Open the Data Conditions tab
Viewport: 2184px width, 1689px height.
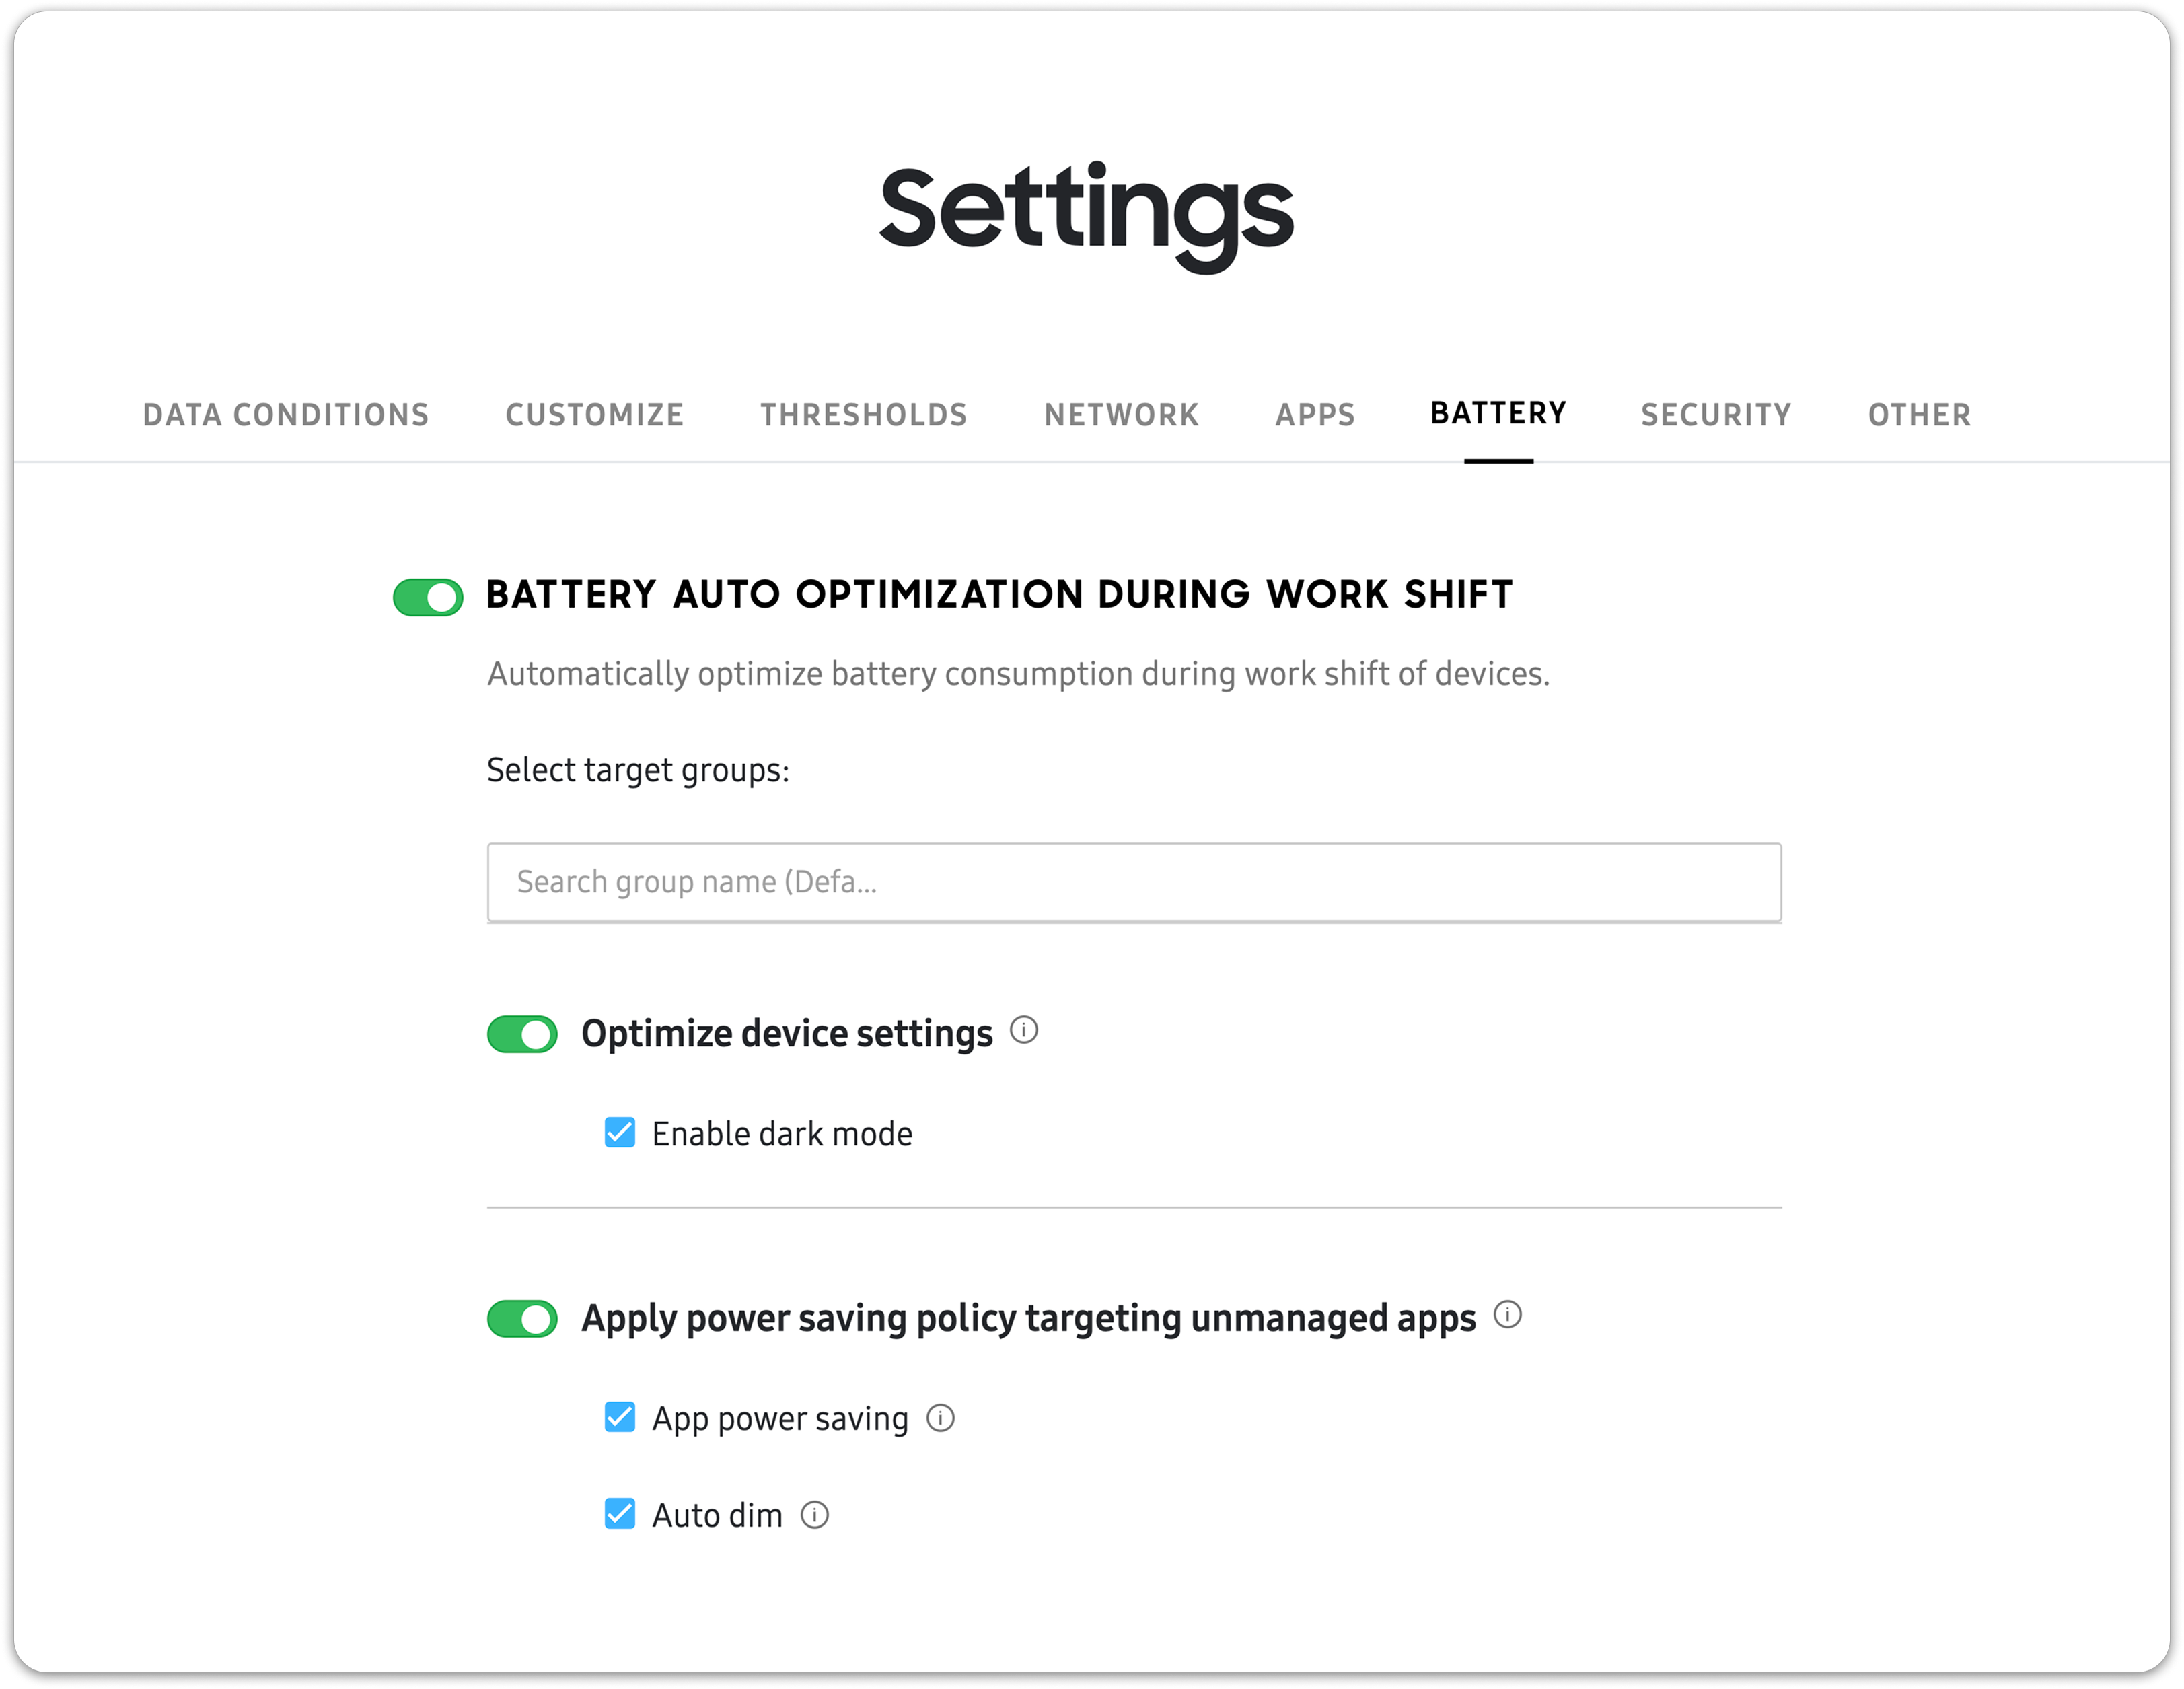[x=285, y=414]
